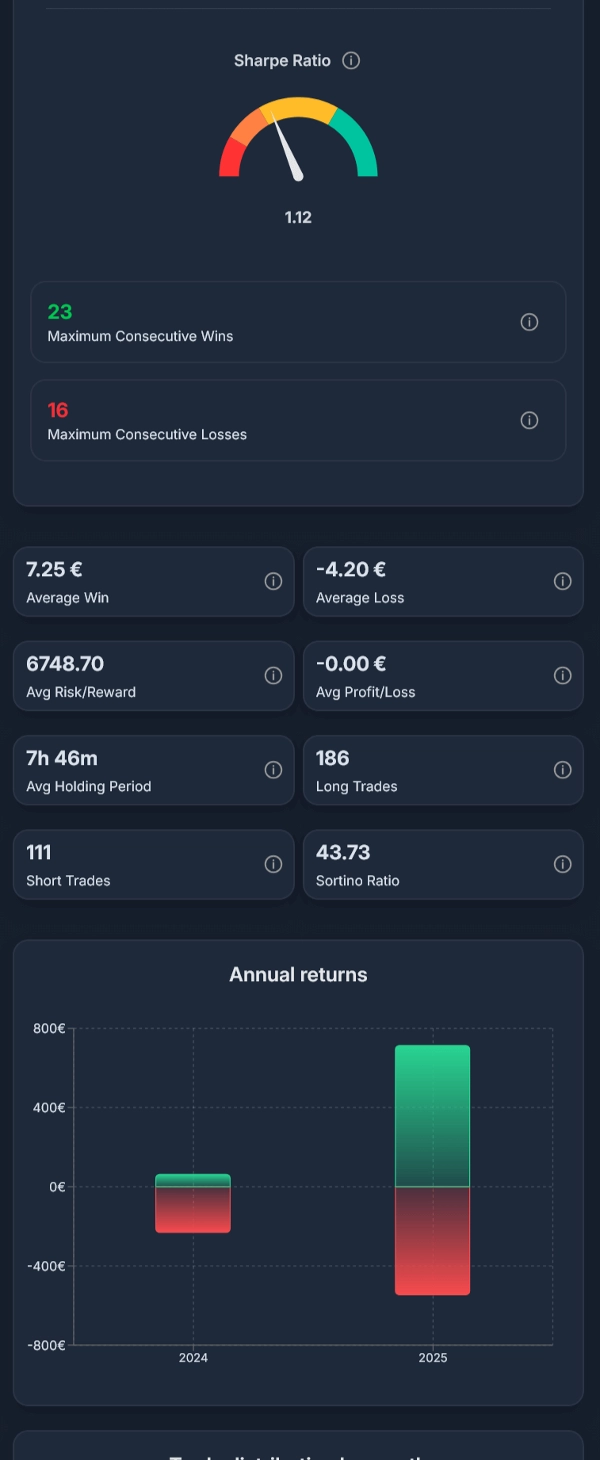This screenshot has width=600, height=1460.
Task: Open the Avg Profit/Loss info tooltip
Action: coord(562,675)
